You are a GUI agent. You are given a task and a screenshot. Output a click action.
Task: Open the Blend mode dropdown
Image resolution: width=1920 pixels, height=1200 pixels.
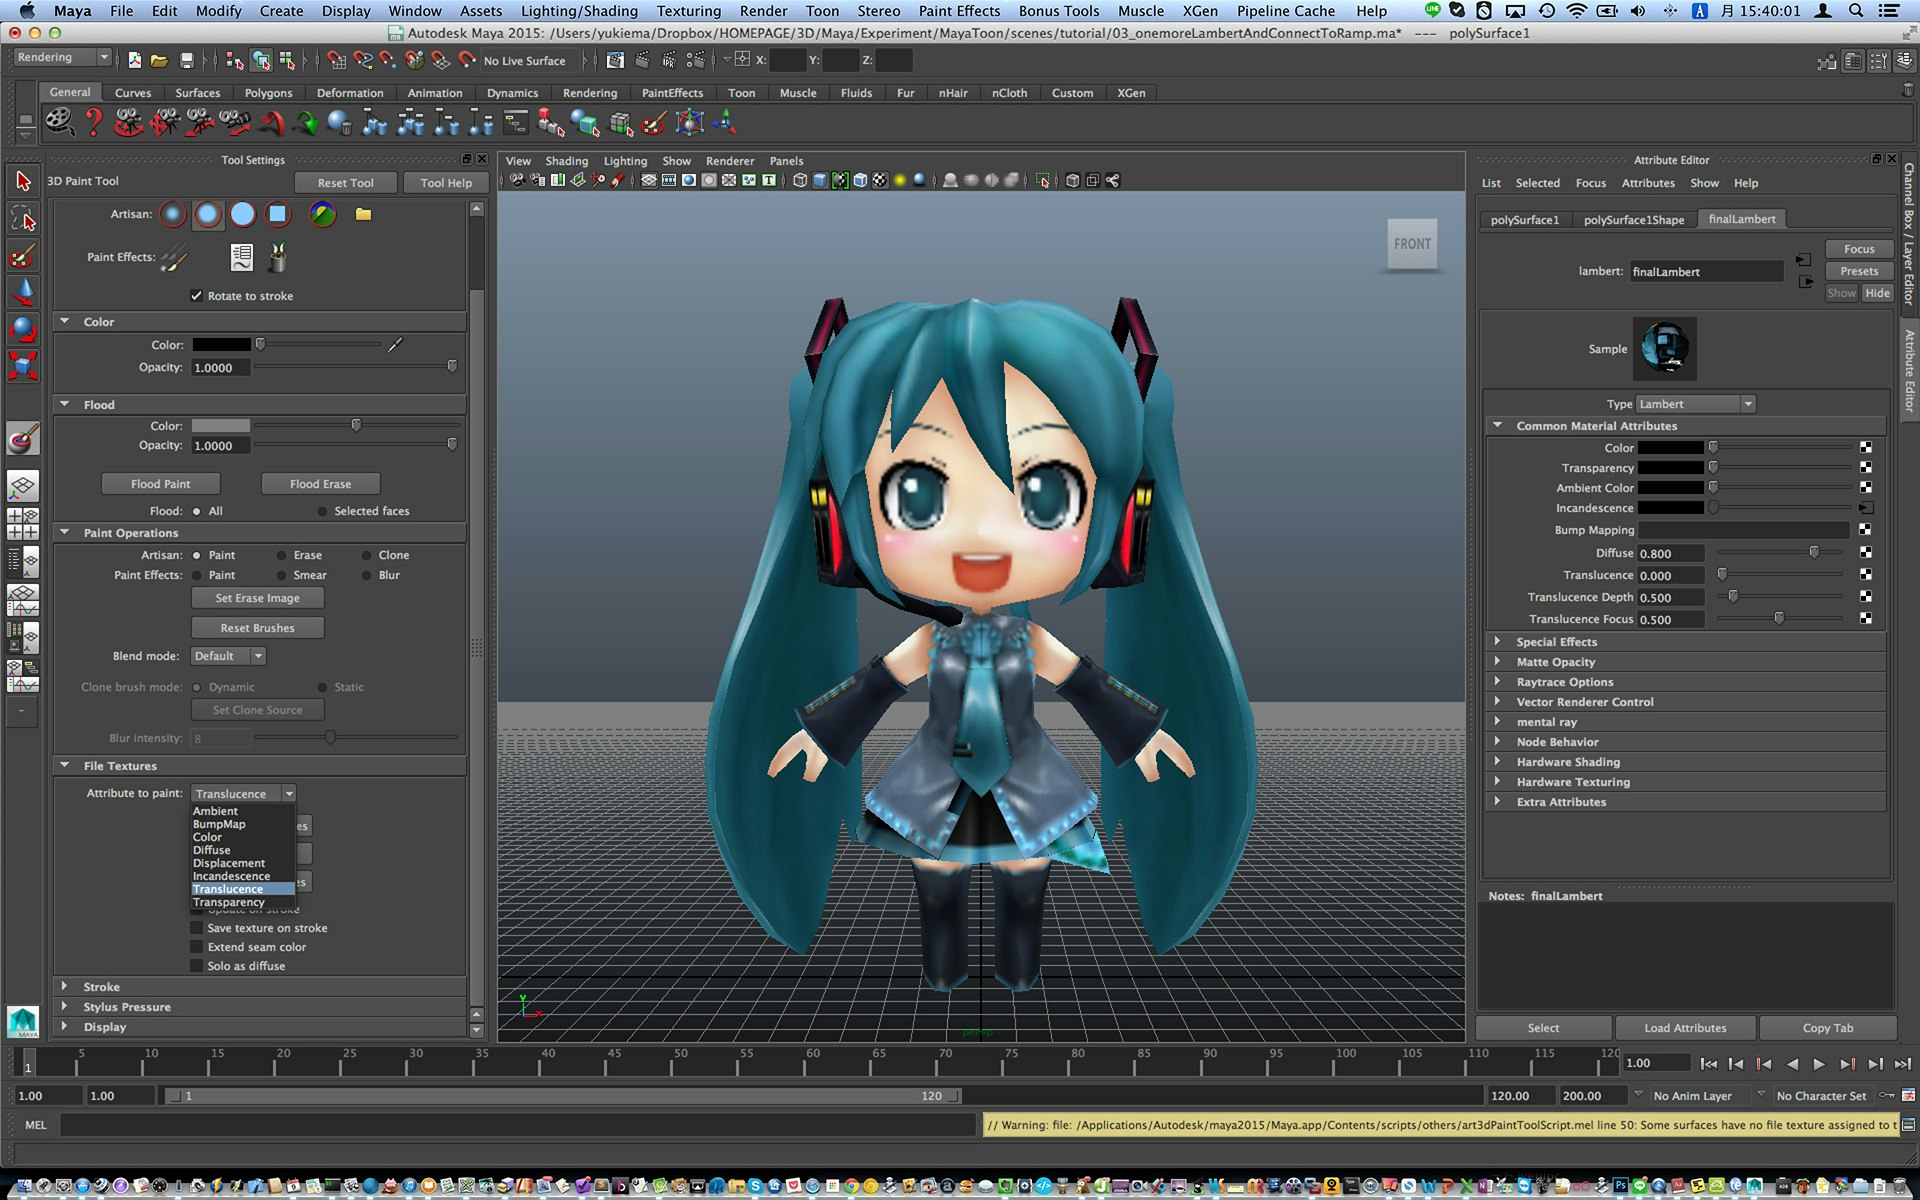coord(229,656)
